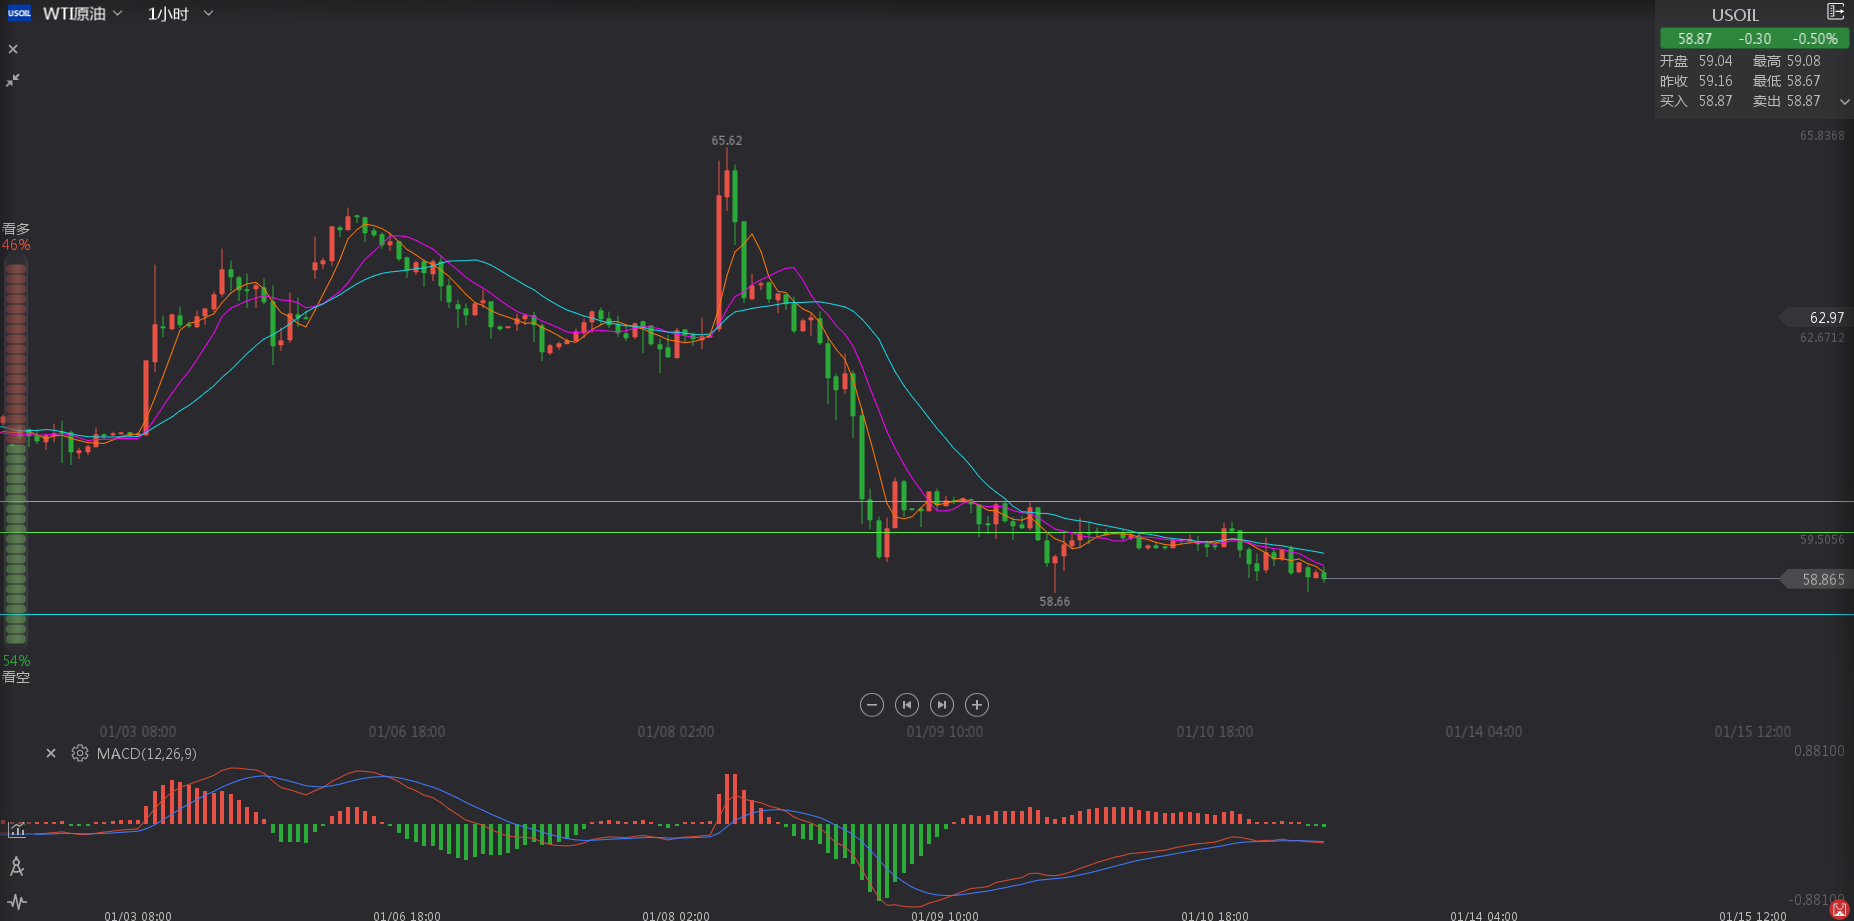Screen dimensions: 1854x921
Task: Expand quote details with the chevron beside 卖出
Action: click(x=1844, y=101)
